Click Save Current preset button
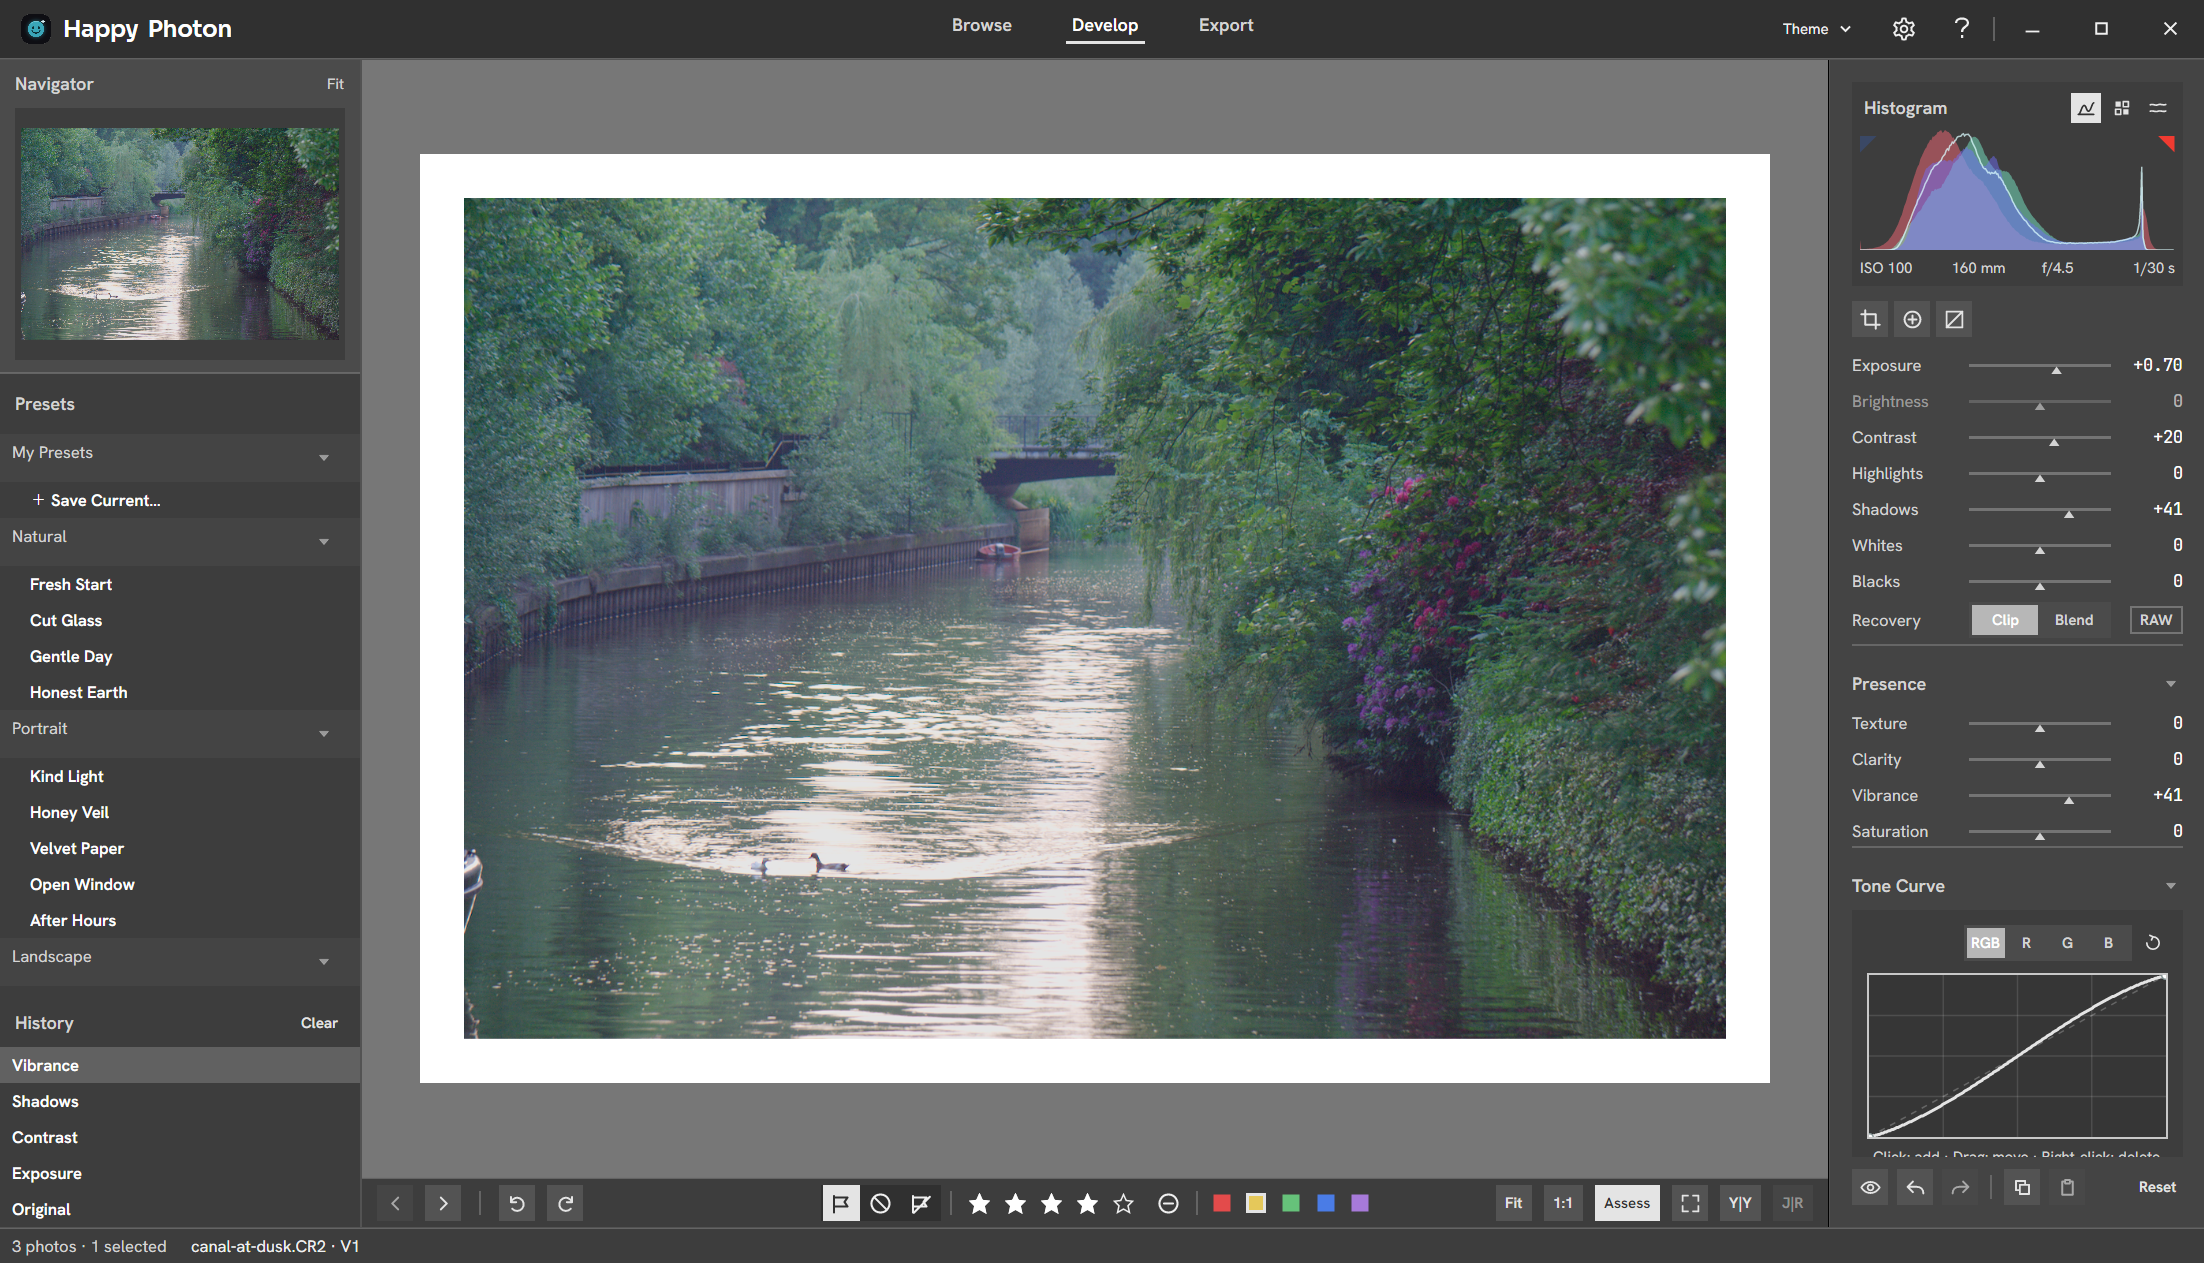 180,500
